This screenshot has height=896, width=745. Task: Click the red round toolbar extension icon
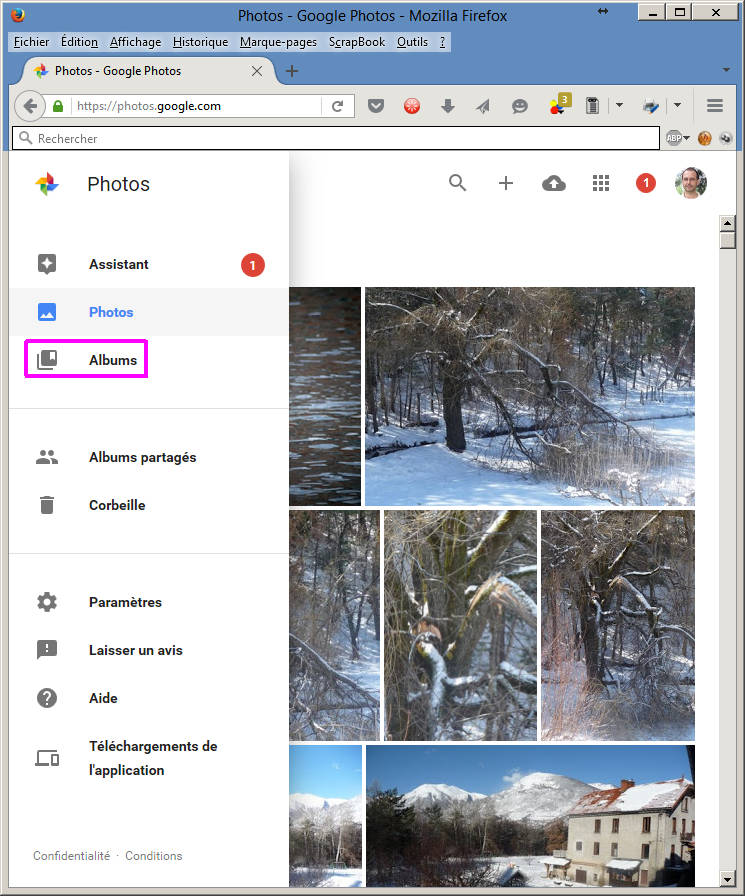412,106
